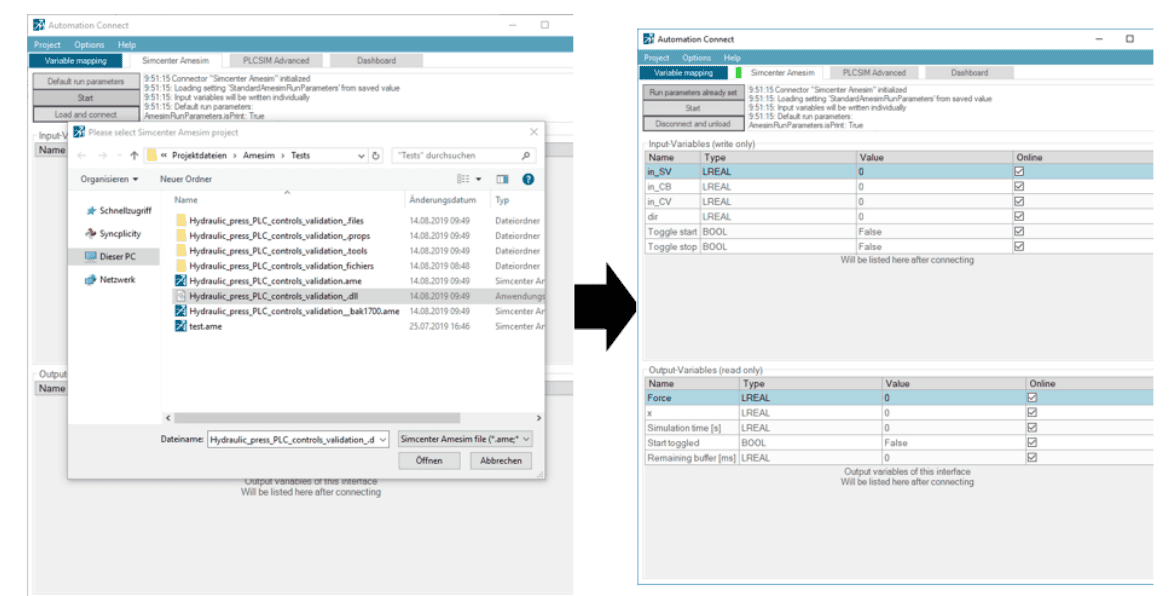
Task: Switch to Dashboard tab in the right window
Action: pyautogui.click(x=969, y=73)
